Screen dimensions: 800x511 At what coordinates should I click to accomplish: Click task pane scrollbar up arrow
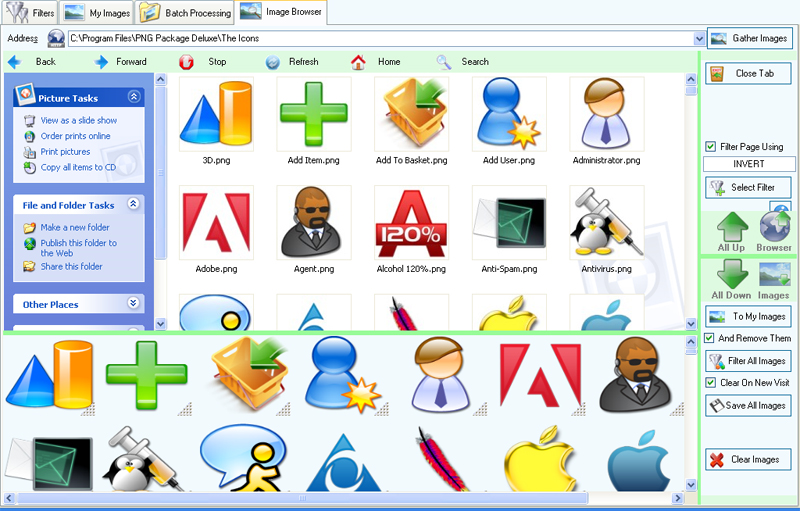click(161, 79)
